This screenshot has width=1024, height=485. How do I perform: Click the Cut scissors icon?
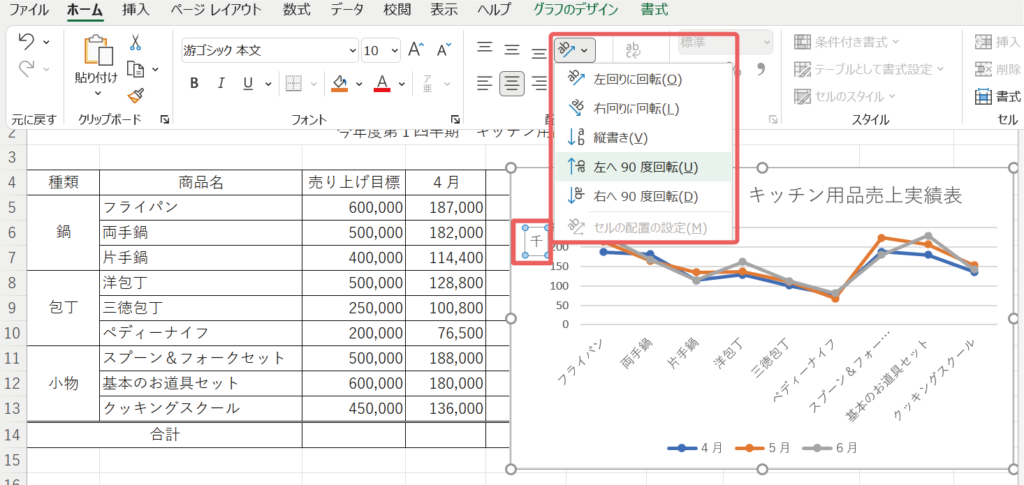pyautogui.click(x=136, y=43)
